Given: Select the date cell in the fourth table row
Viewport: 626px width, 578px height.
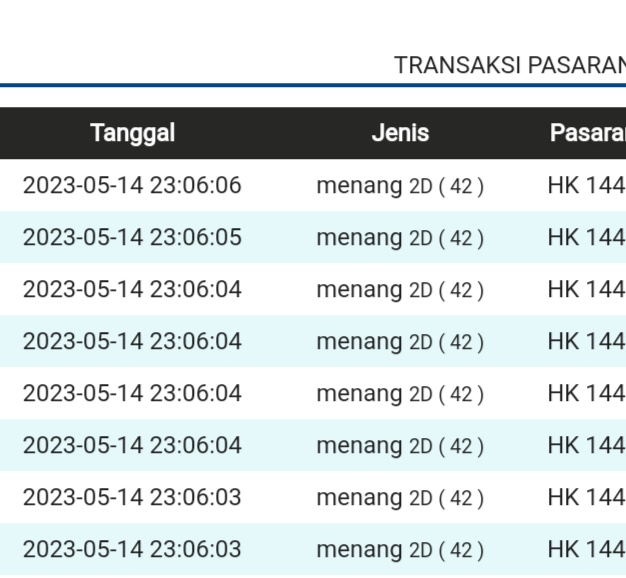Looking at the screenshot, I should (x=132, y=342).
